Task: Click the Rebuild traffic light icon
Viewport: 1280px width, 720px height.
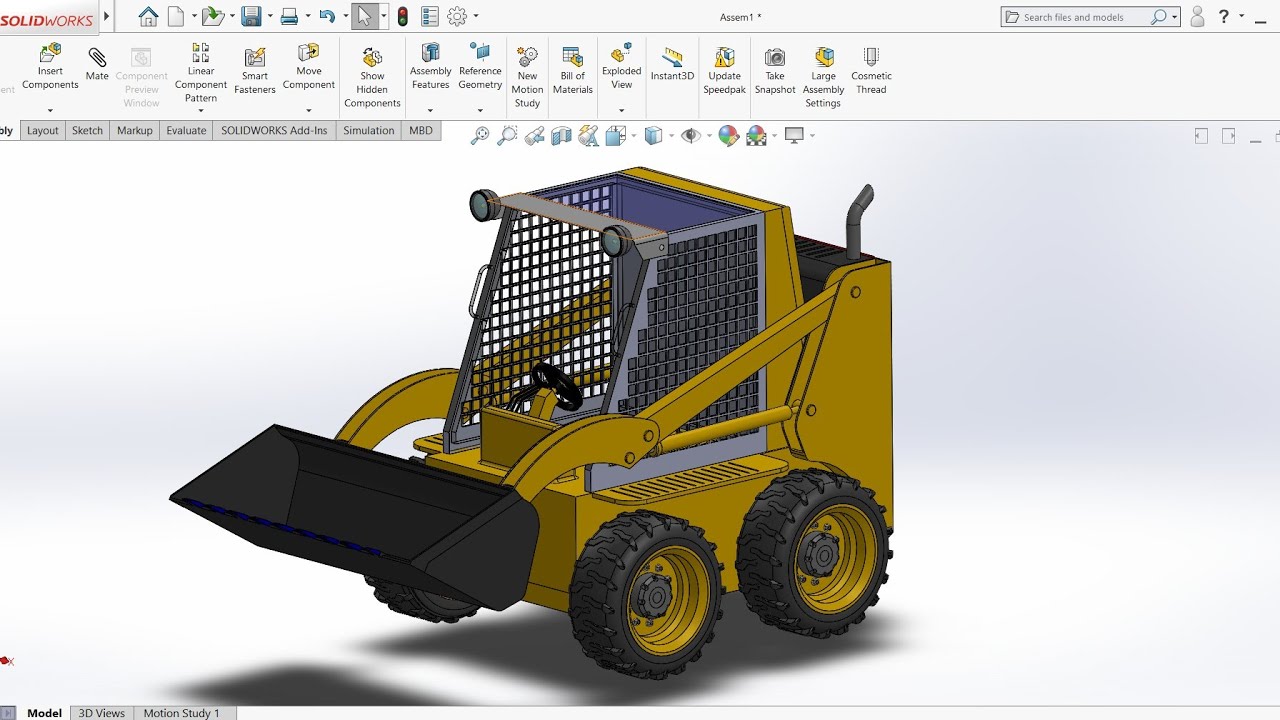Action: tap(403, 16)
